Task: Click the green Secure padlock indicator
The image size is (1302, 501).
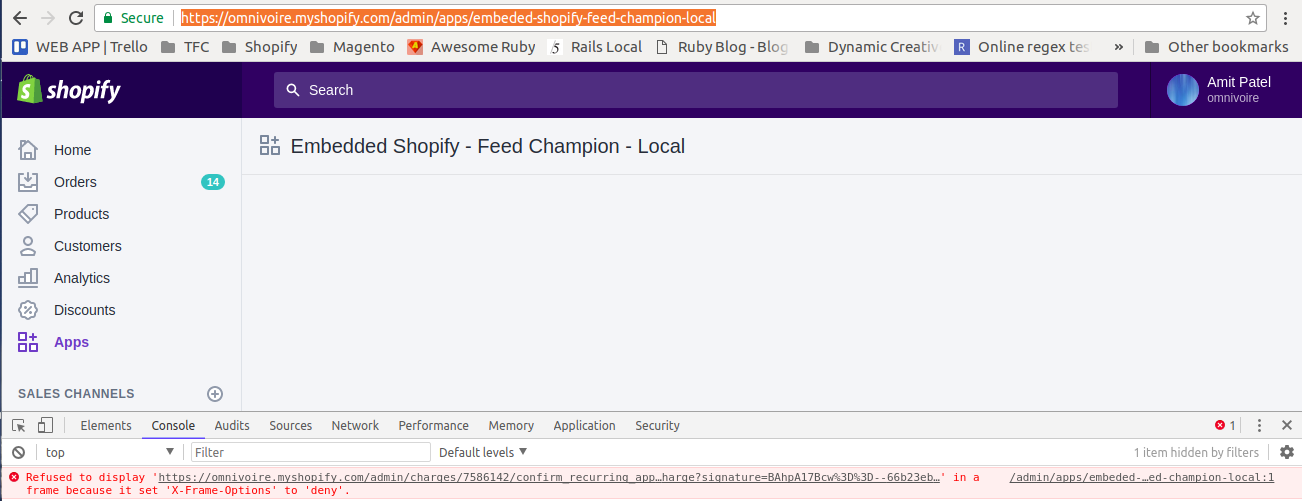Action: point(136,18)
